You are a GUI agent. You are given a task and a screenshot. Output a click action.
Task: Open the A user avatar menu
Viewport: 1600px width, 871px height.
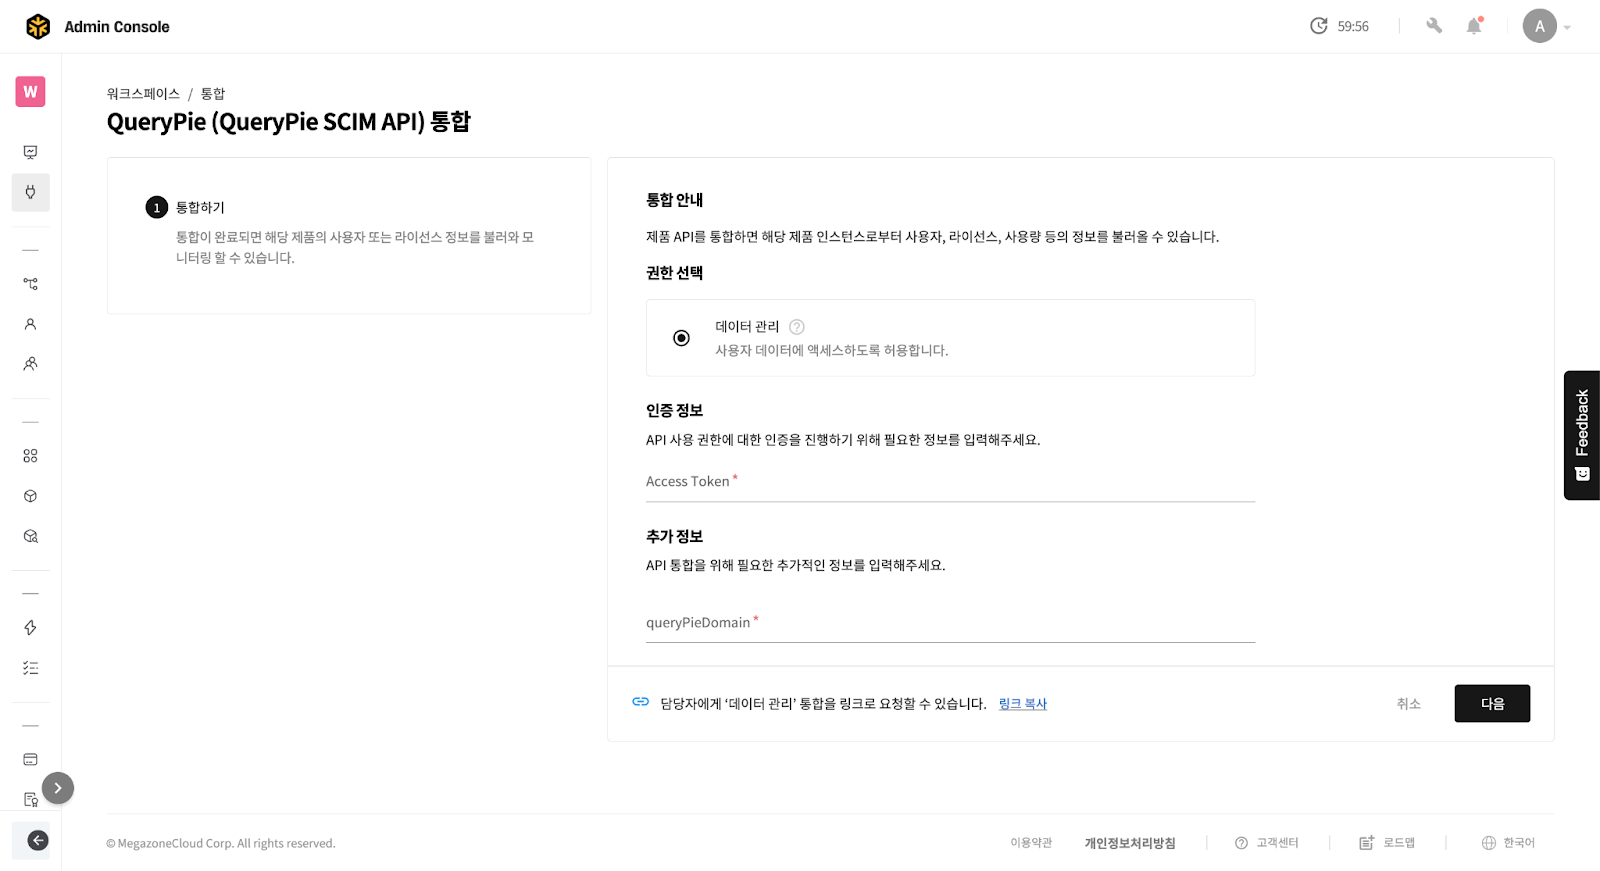(1540, 26)
